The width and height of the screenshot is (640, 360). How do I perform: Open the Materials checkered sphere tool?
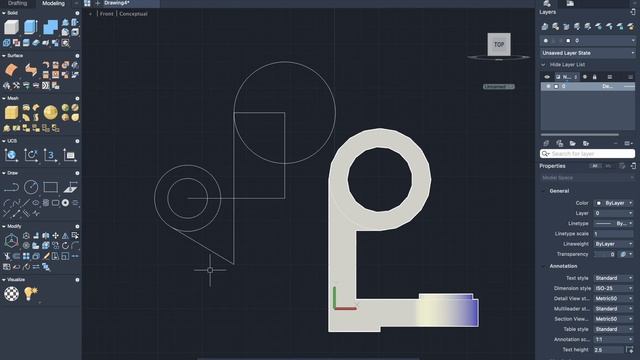point(11,294)
